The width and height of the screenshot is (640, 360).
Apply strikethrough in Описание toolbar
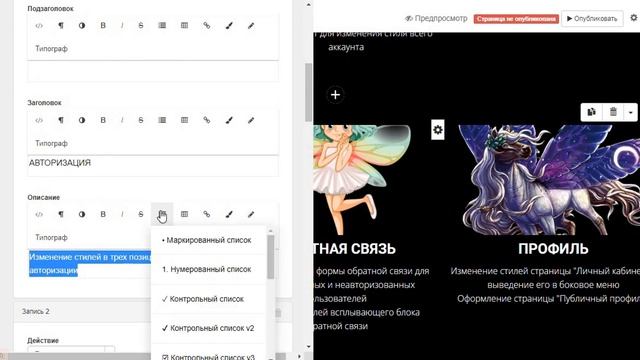141,214
